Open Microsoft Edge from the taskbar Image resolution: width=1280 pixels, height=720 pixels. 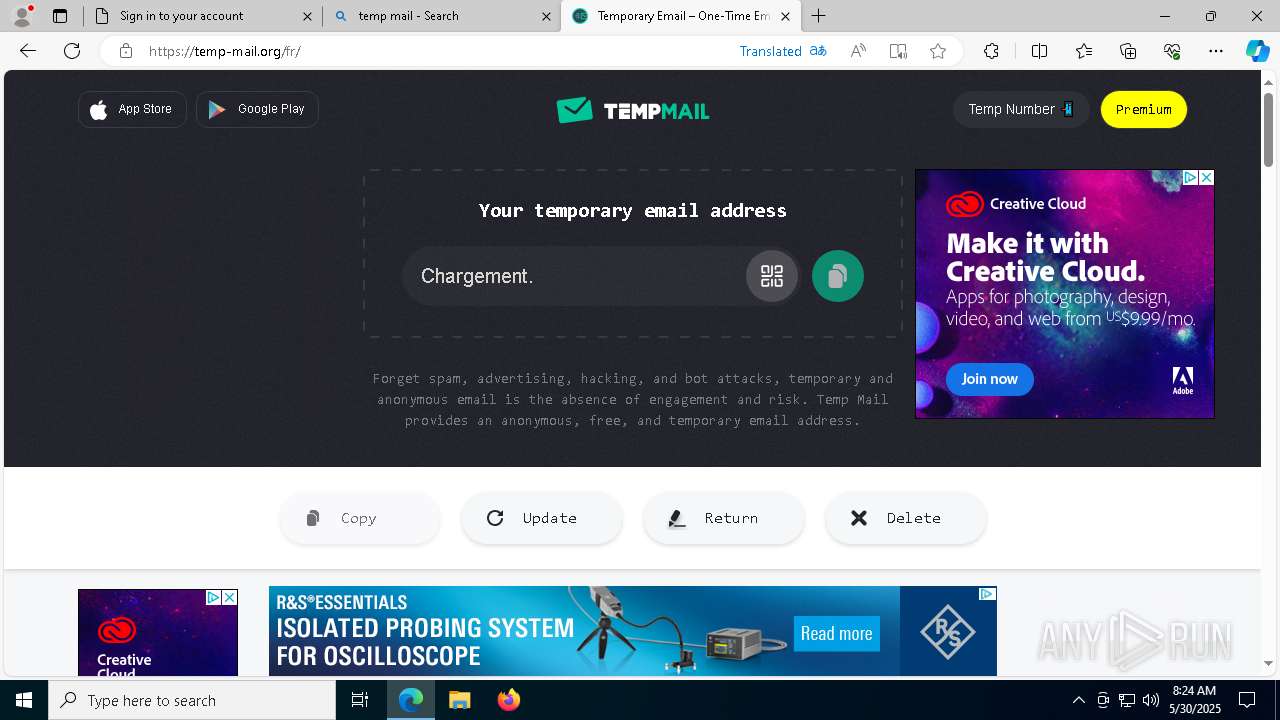(x=411, y=700)
